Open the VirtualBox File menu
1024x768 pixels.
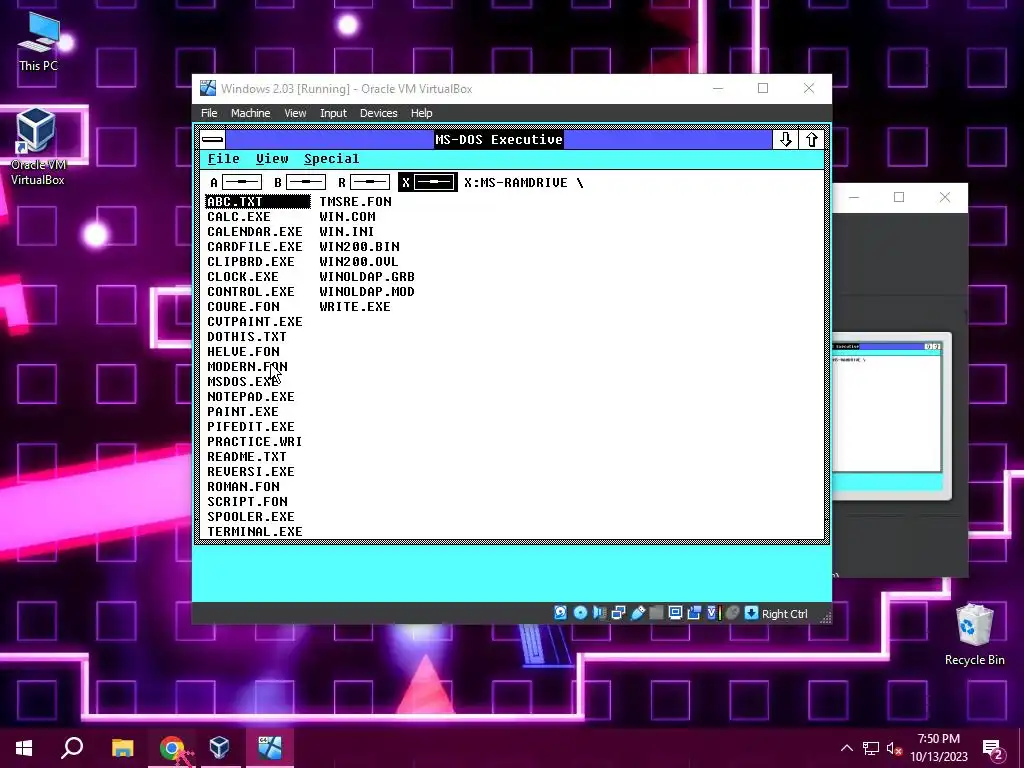point(209,113)
